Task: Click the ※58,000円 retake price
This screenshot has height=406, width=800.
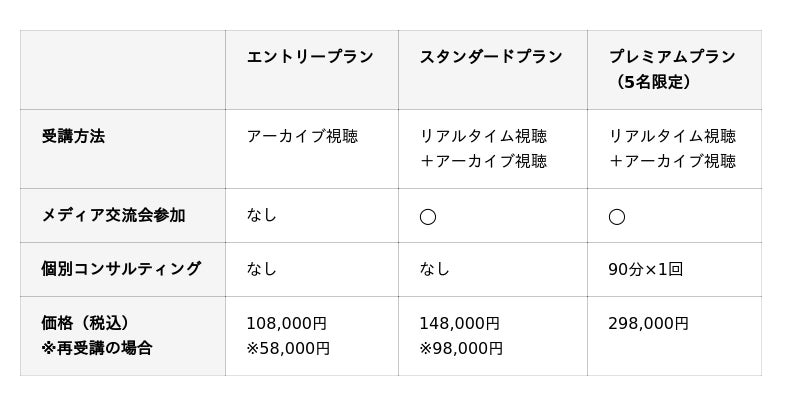Action: (288, 348)
